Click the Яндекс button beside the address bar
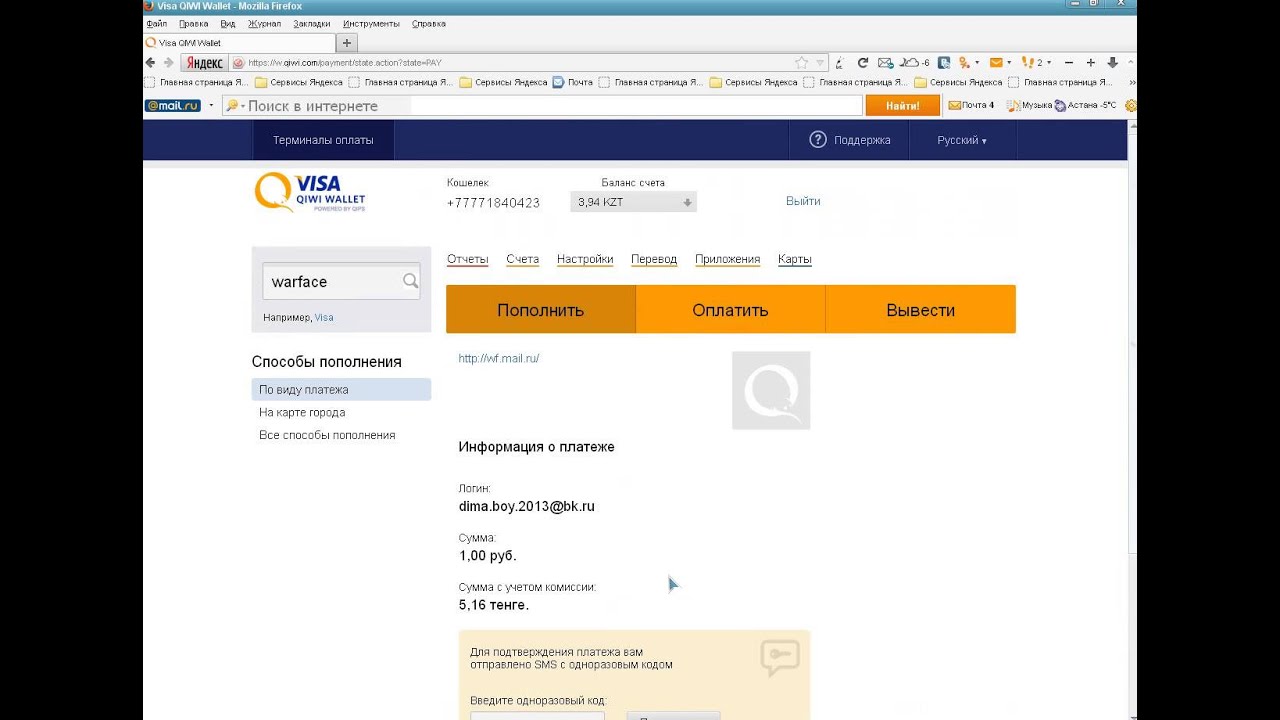This screenshot has height=720, width=1280. (204, 62)
